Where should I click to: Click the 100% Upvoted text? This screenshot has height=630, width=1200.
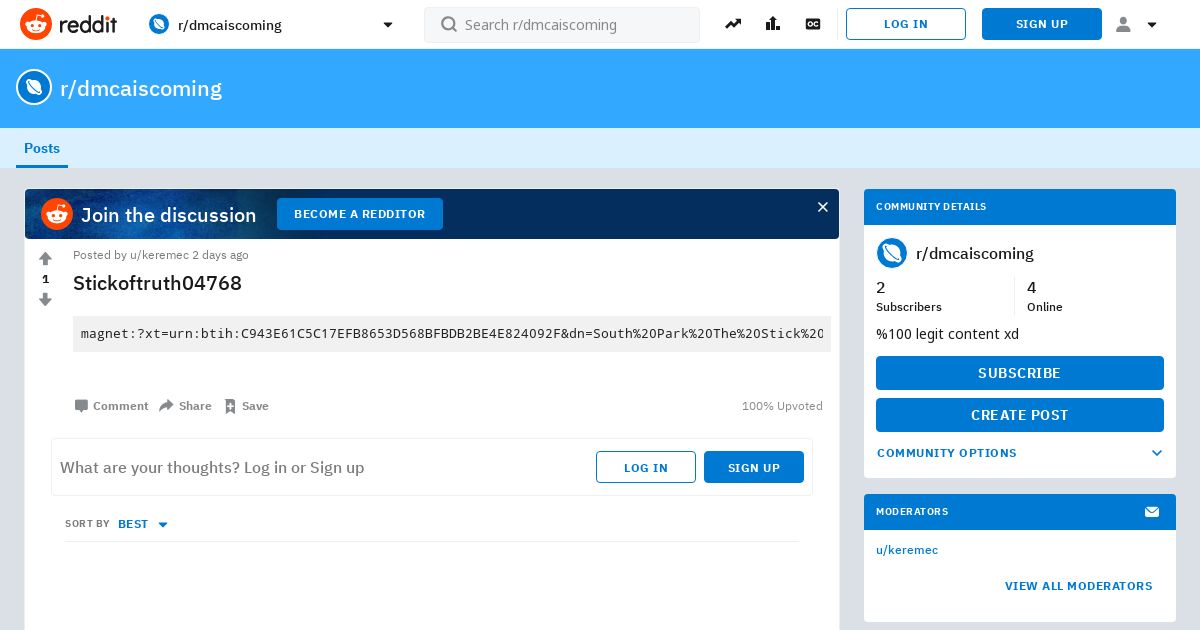782,406
